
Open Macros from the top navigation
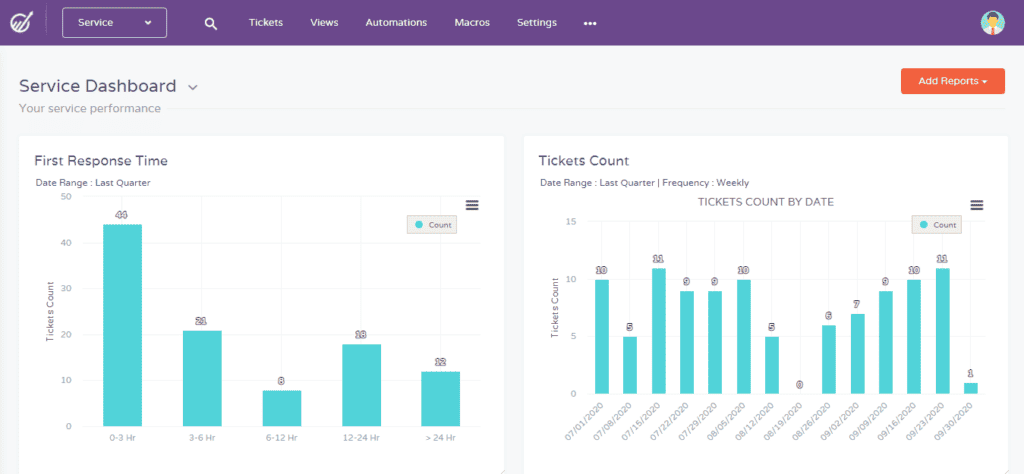coord(472,22)
